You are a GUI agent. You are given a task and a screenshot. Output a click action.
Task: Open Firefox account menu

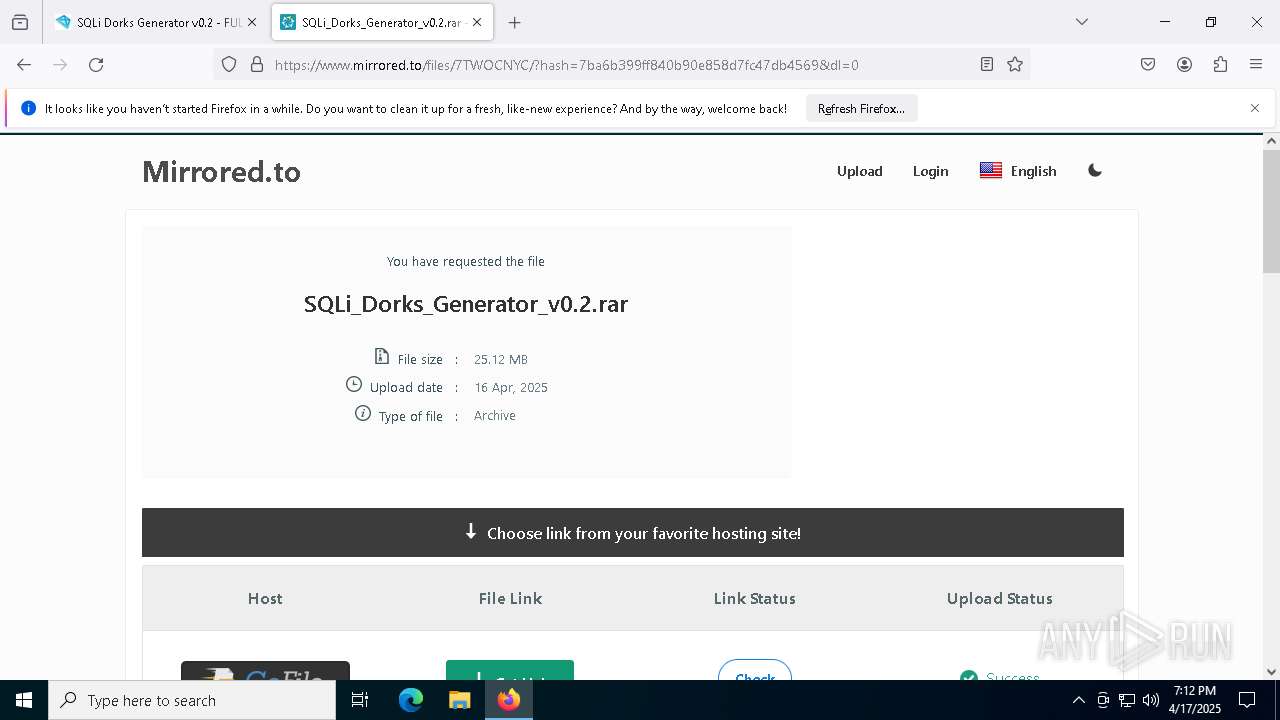pos(1184,65)
